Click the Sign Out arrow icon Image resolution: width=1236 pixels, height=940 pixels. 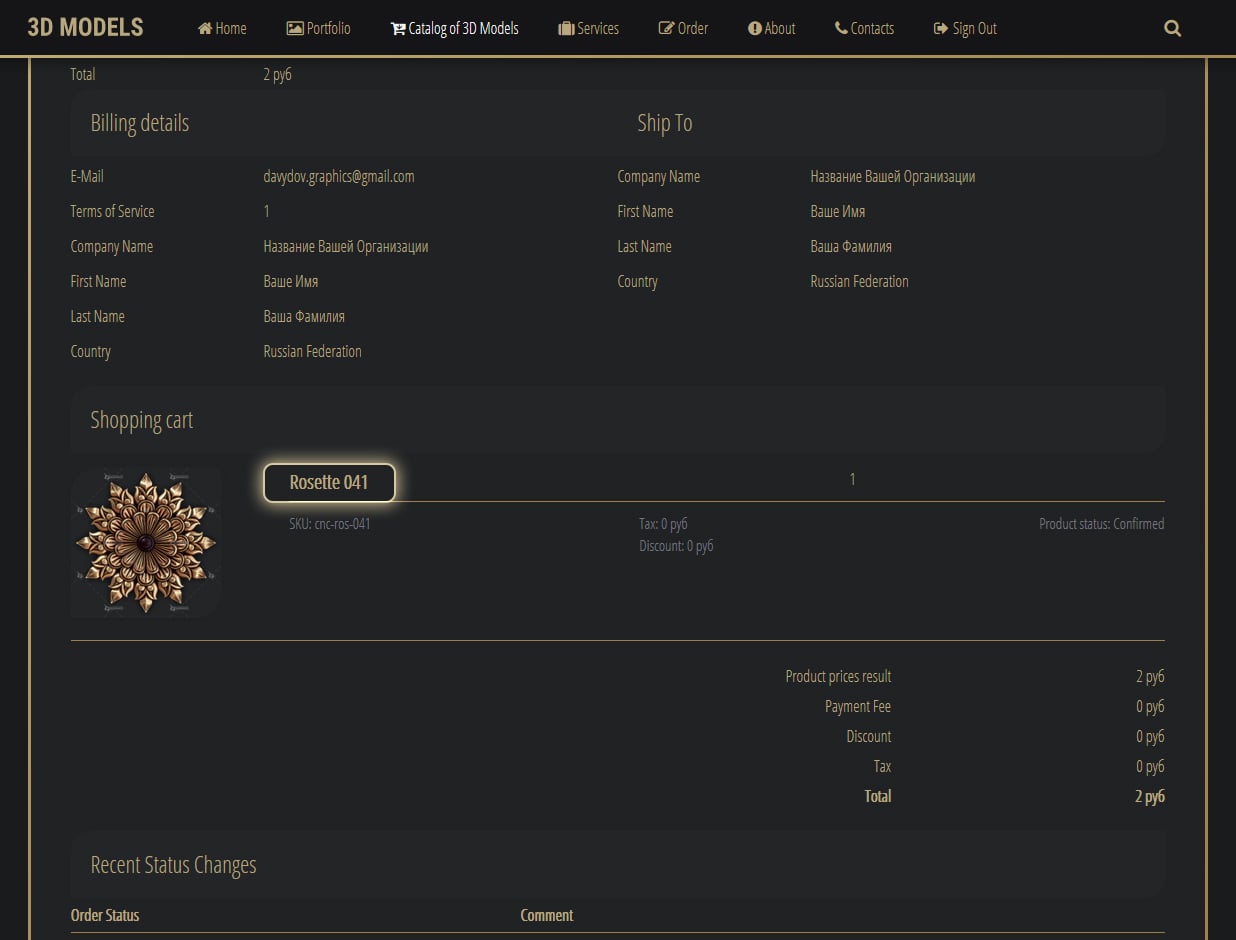pos(940,28)
